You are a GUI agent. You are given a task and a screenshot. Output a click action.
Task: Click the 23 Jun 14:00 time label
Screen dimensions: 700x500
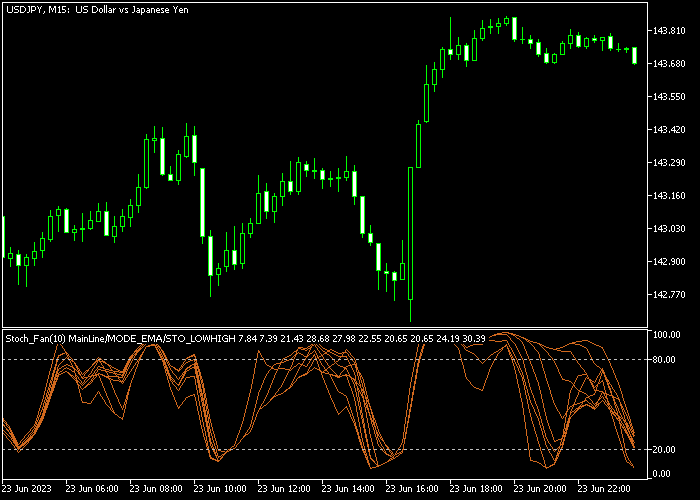[348, 489]
